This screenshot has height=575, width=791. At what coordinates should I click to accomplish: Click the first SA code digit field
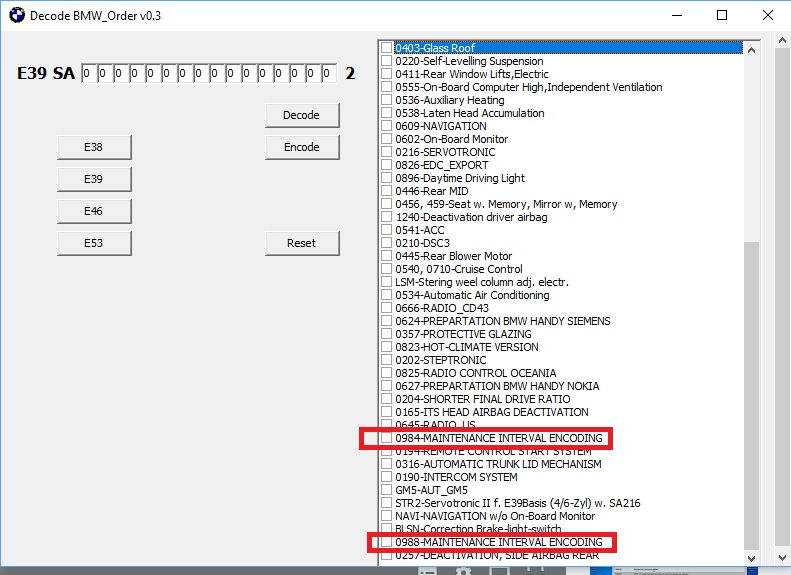[x=88, y=74]
